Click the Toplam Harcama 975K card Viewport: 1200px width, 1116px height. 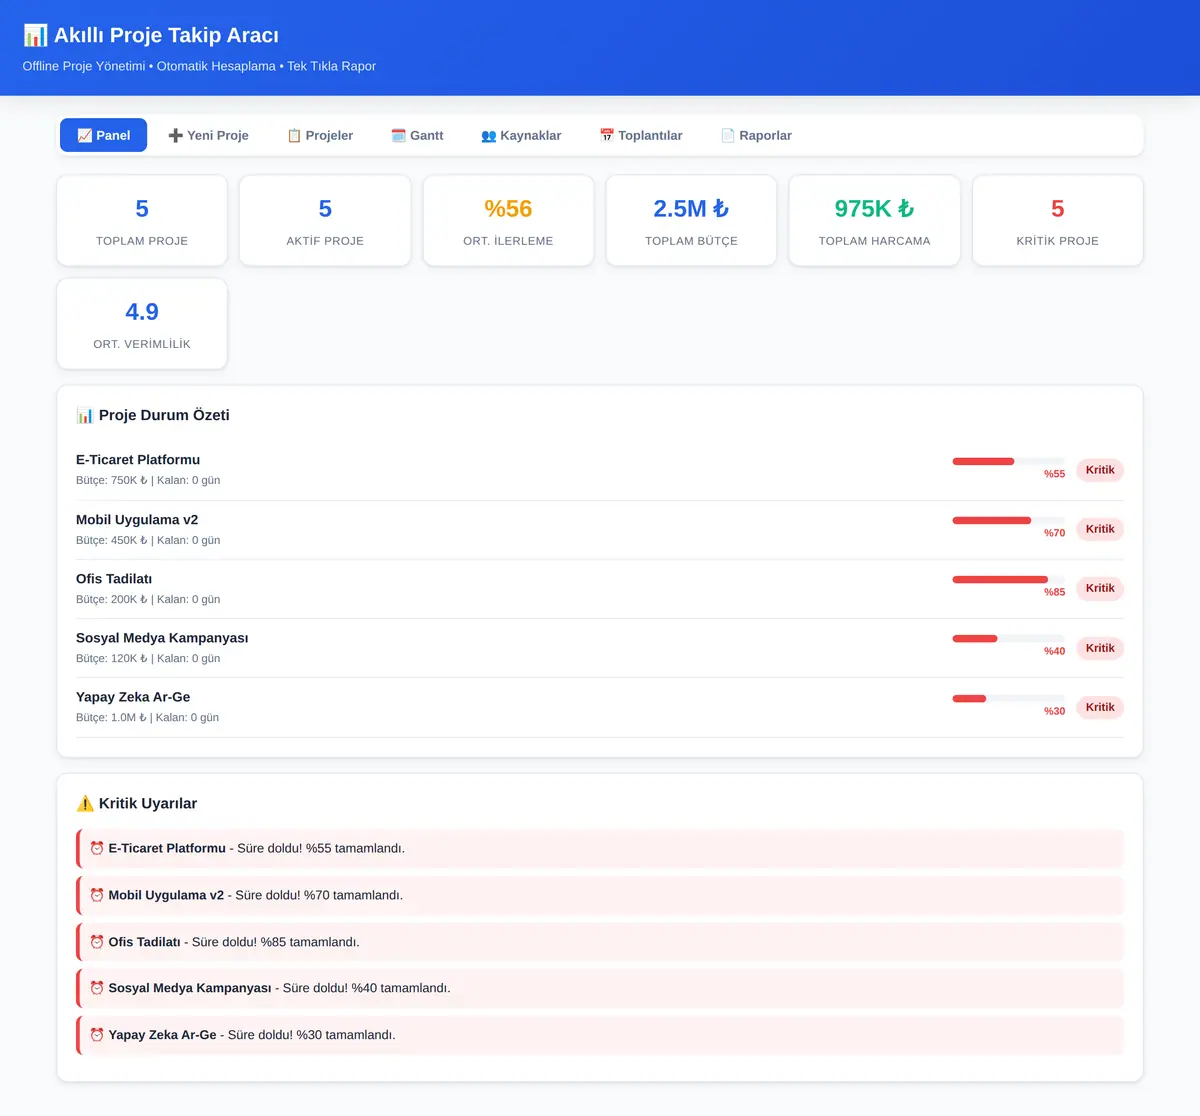coord(874,221)
